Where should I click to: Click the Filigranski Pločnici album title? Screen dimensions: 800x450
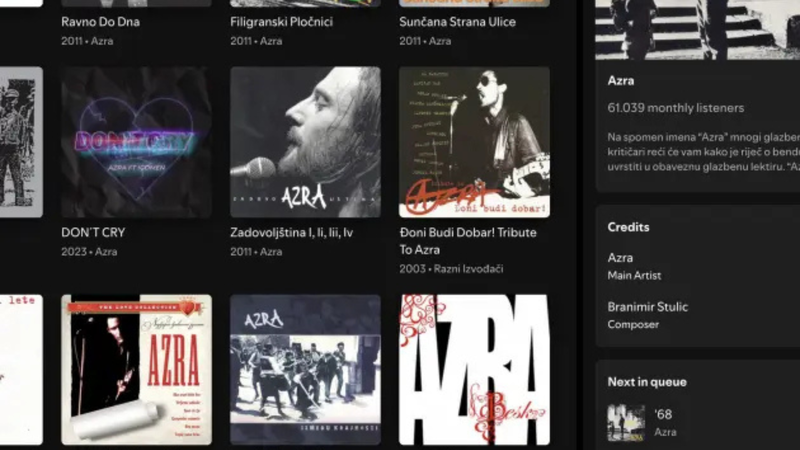pyautogui.click(x=282, y=22)
